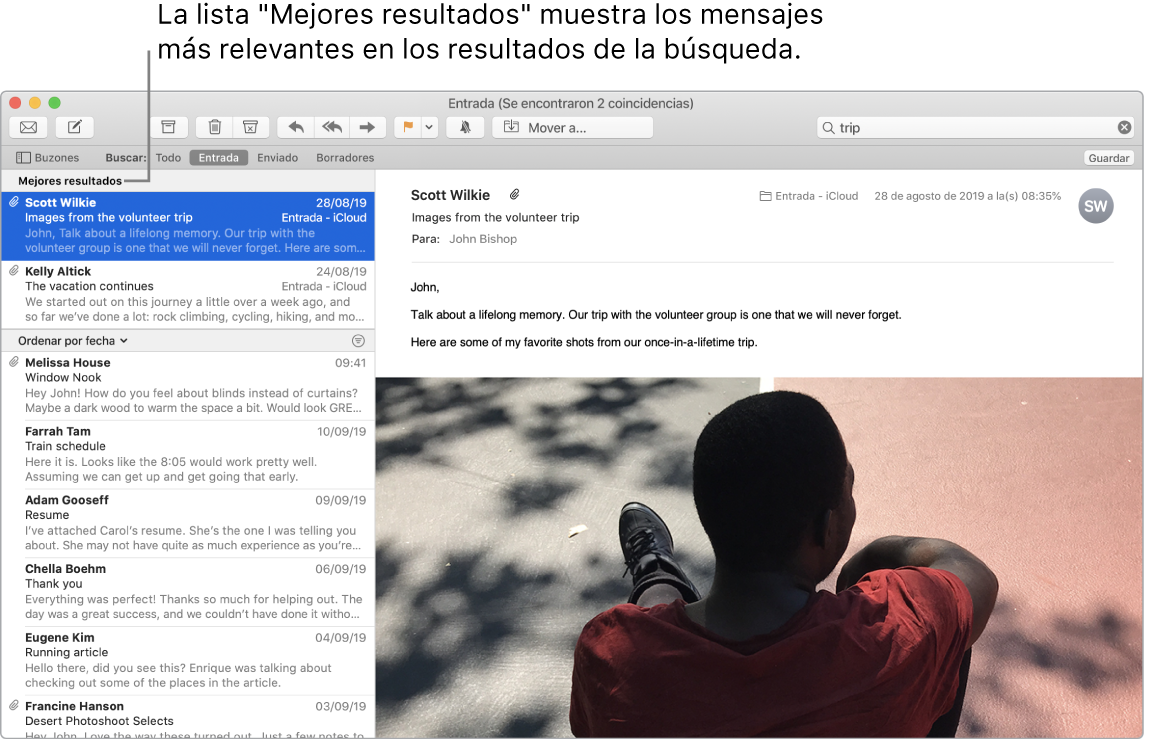Switch search scope to Todo
Screen dimensions: 1149x739
[168, 157]
